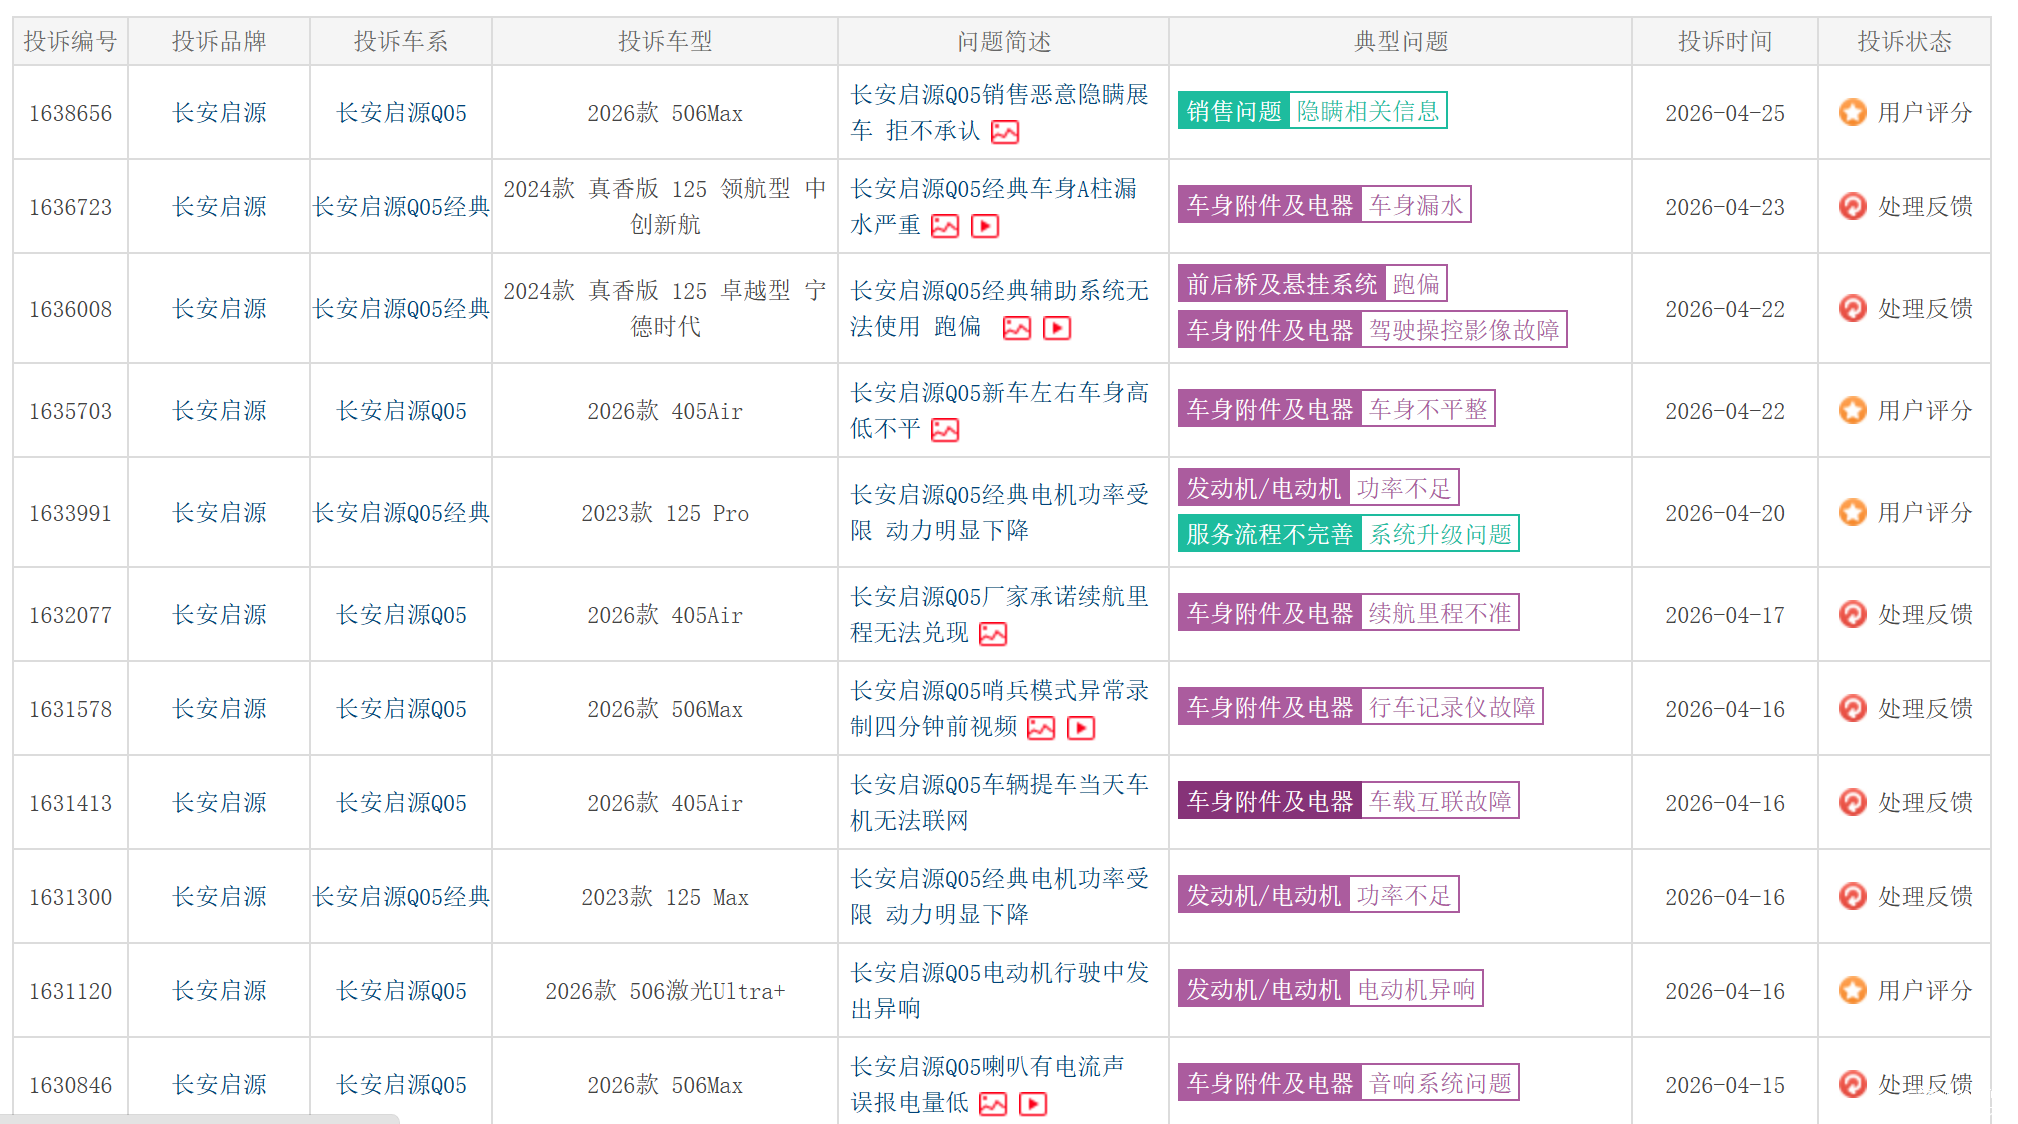
Task: Select the 驾驶操控影像故障 issue tag
Action: point(1464,330)
